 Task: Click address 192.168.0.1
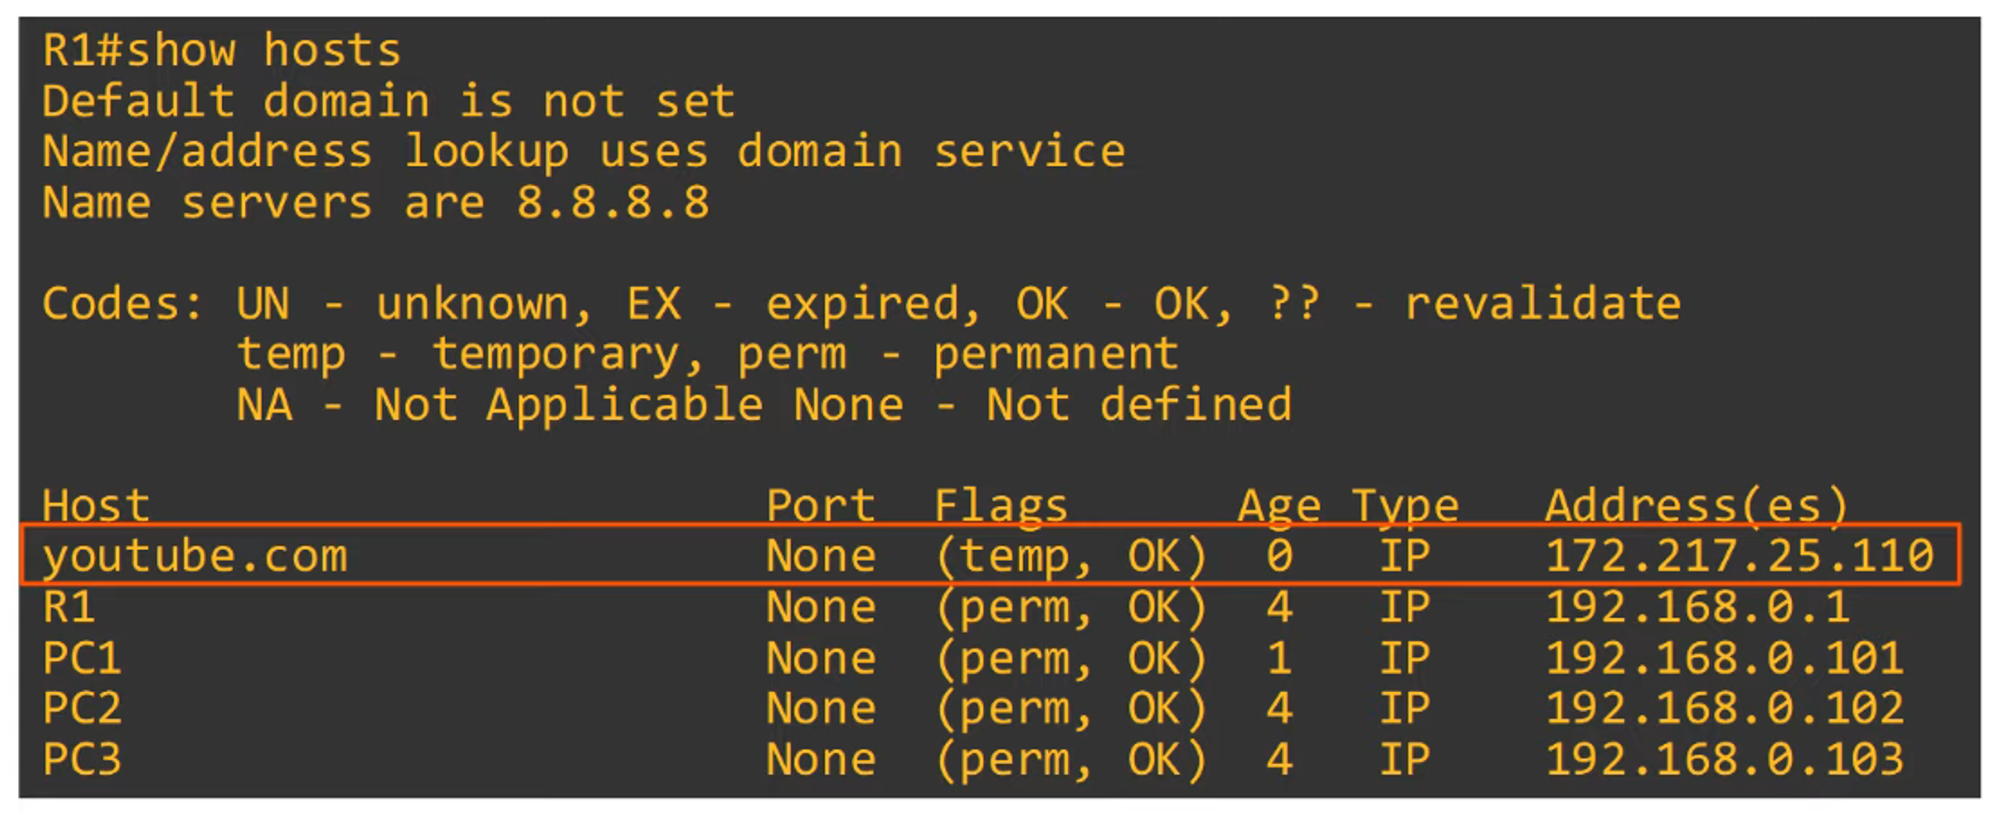1697,607
